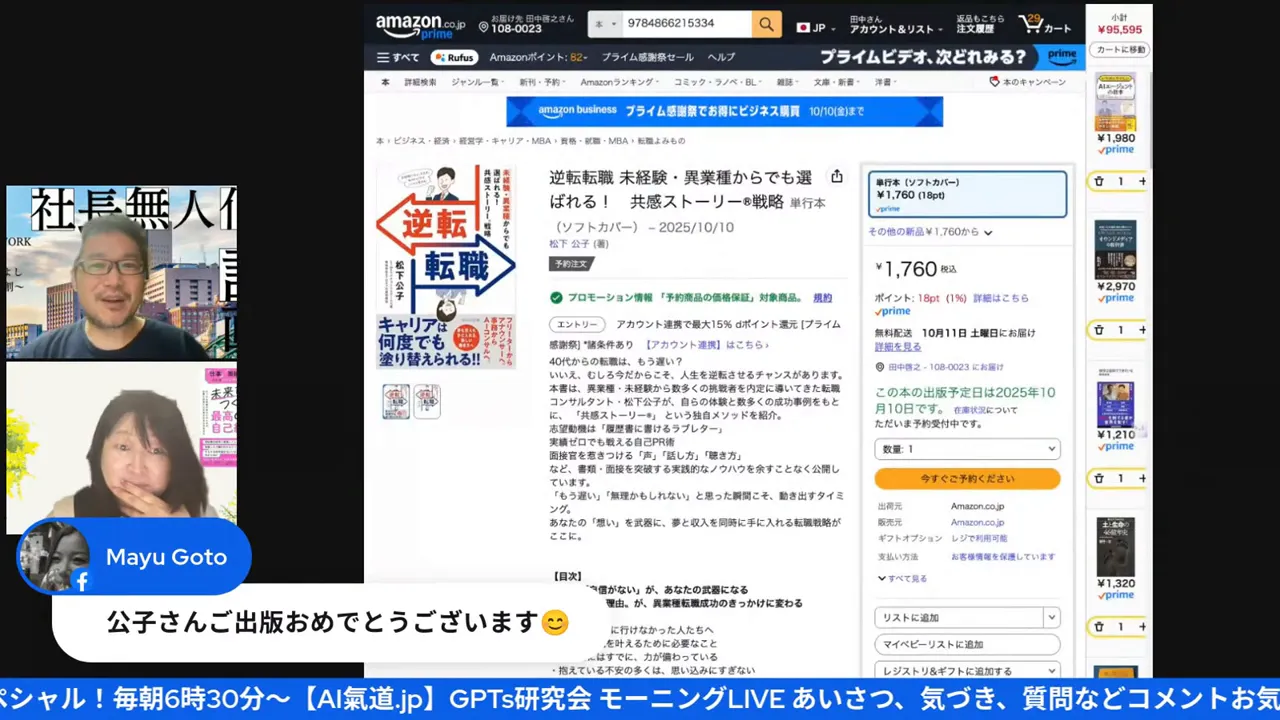Expand the Amazonポイント: 82 dropdown
Image resolution: width=1280 pixels, height=720 pixels.
point(539,58)
